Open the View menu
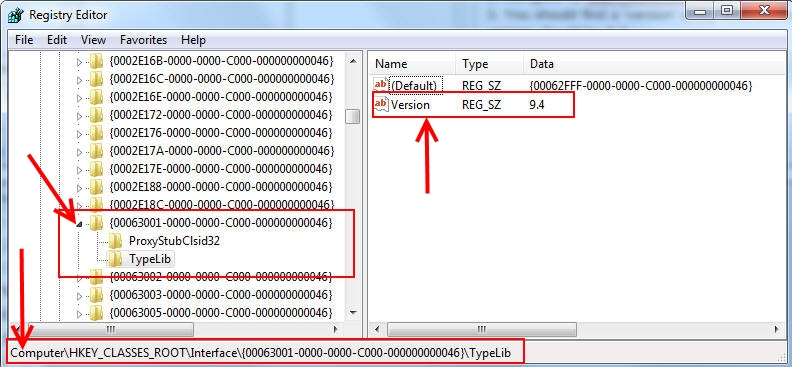Viewport: 792px width, 367px height. tap(93, 40)
